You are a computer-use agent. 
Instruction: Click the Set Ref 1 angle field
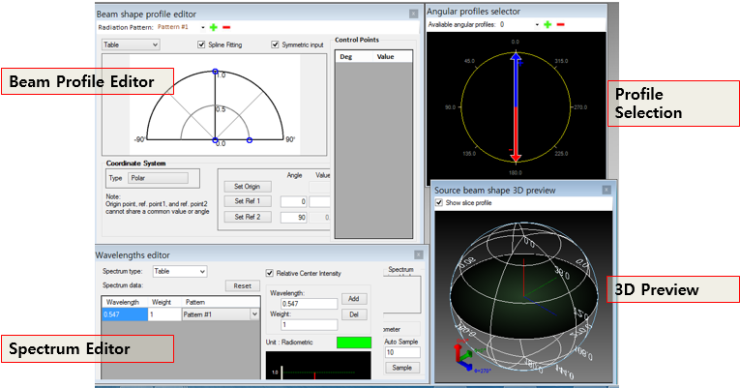pyautogui.click(x=294, y=202)
